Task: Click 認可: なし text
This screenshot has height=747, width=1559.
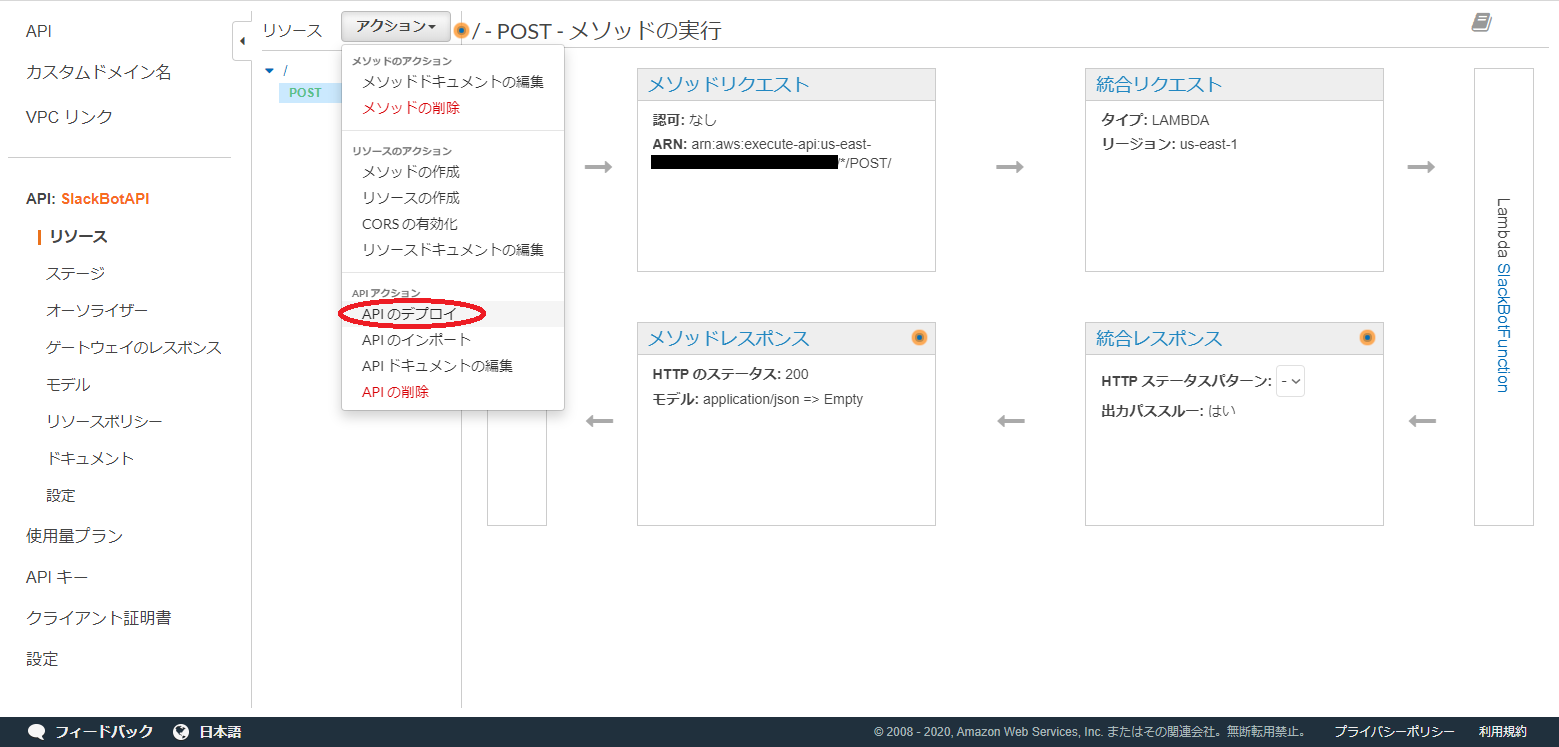Action: coord(685,120)
